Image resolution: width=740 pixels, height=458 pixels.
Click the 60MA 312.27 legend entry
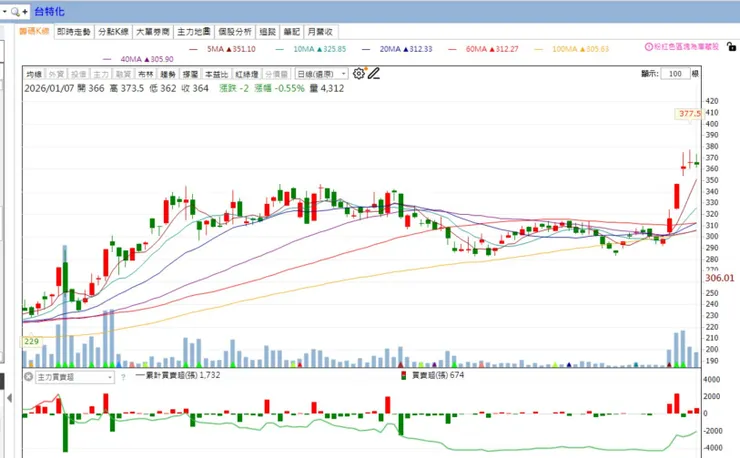(x=483, y=49)
